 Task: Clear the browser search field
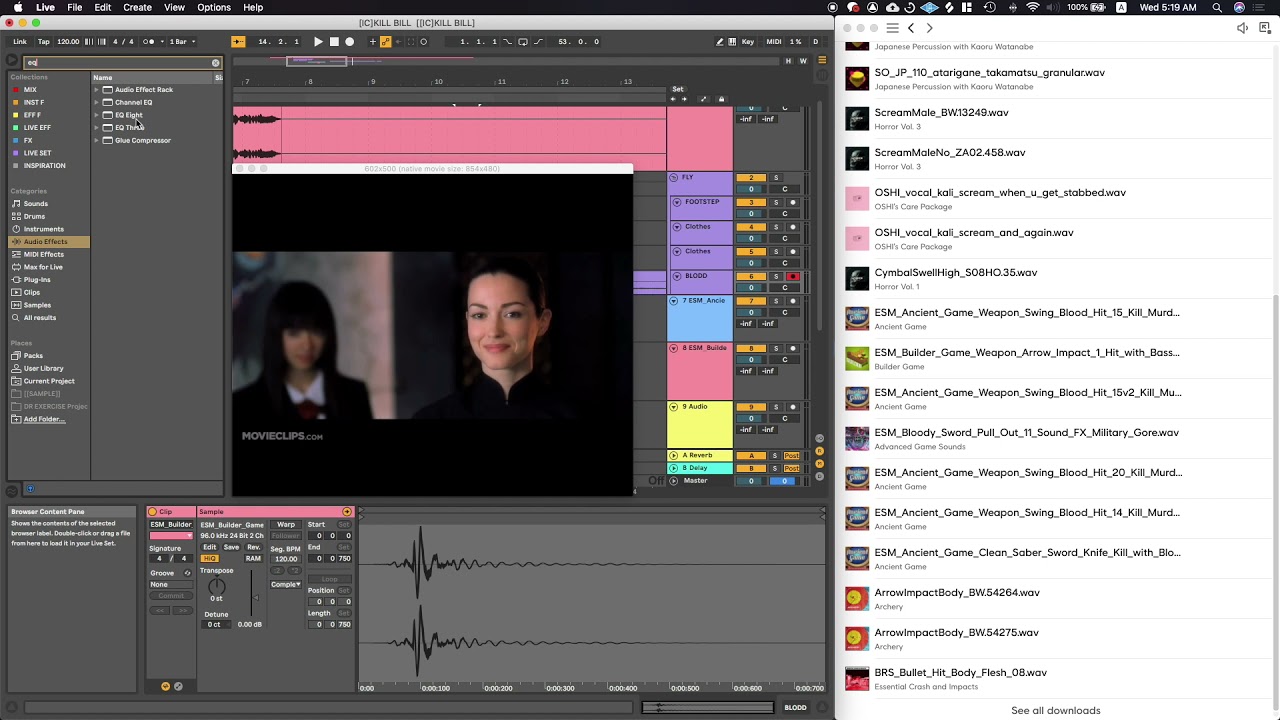(x=215, y=63)
